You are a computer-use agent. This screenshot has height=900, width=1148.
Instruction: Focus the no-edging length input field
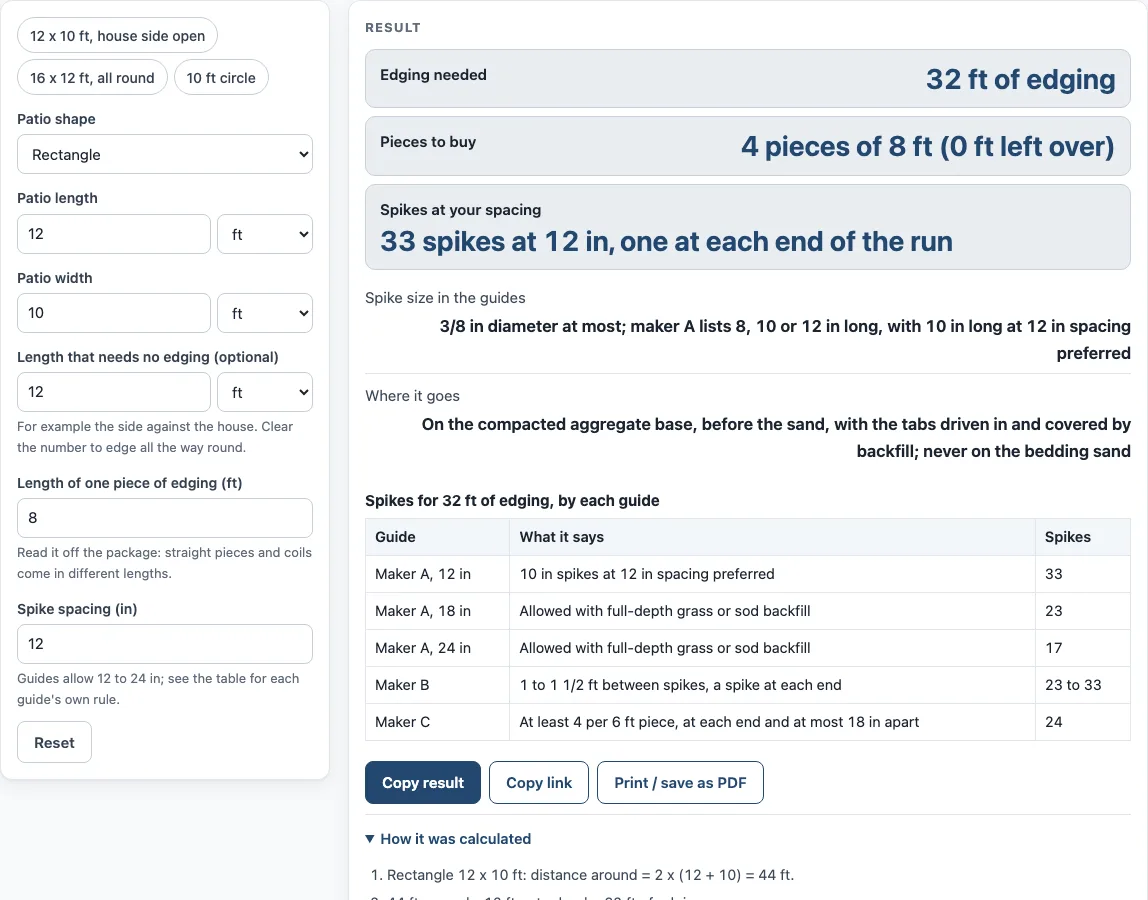113,393
